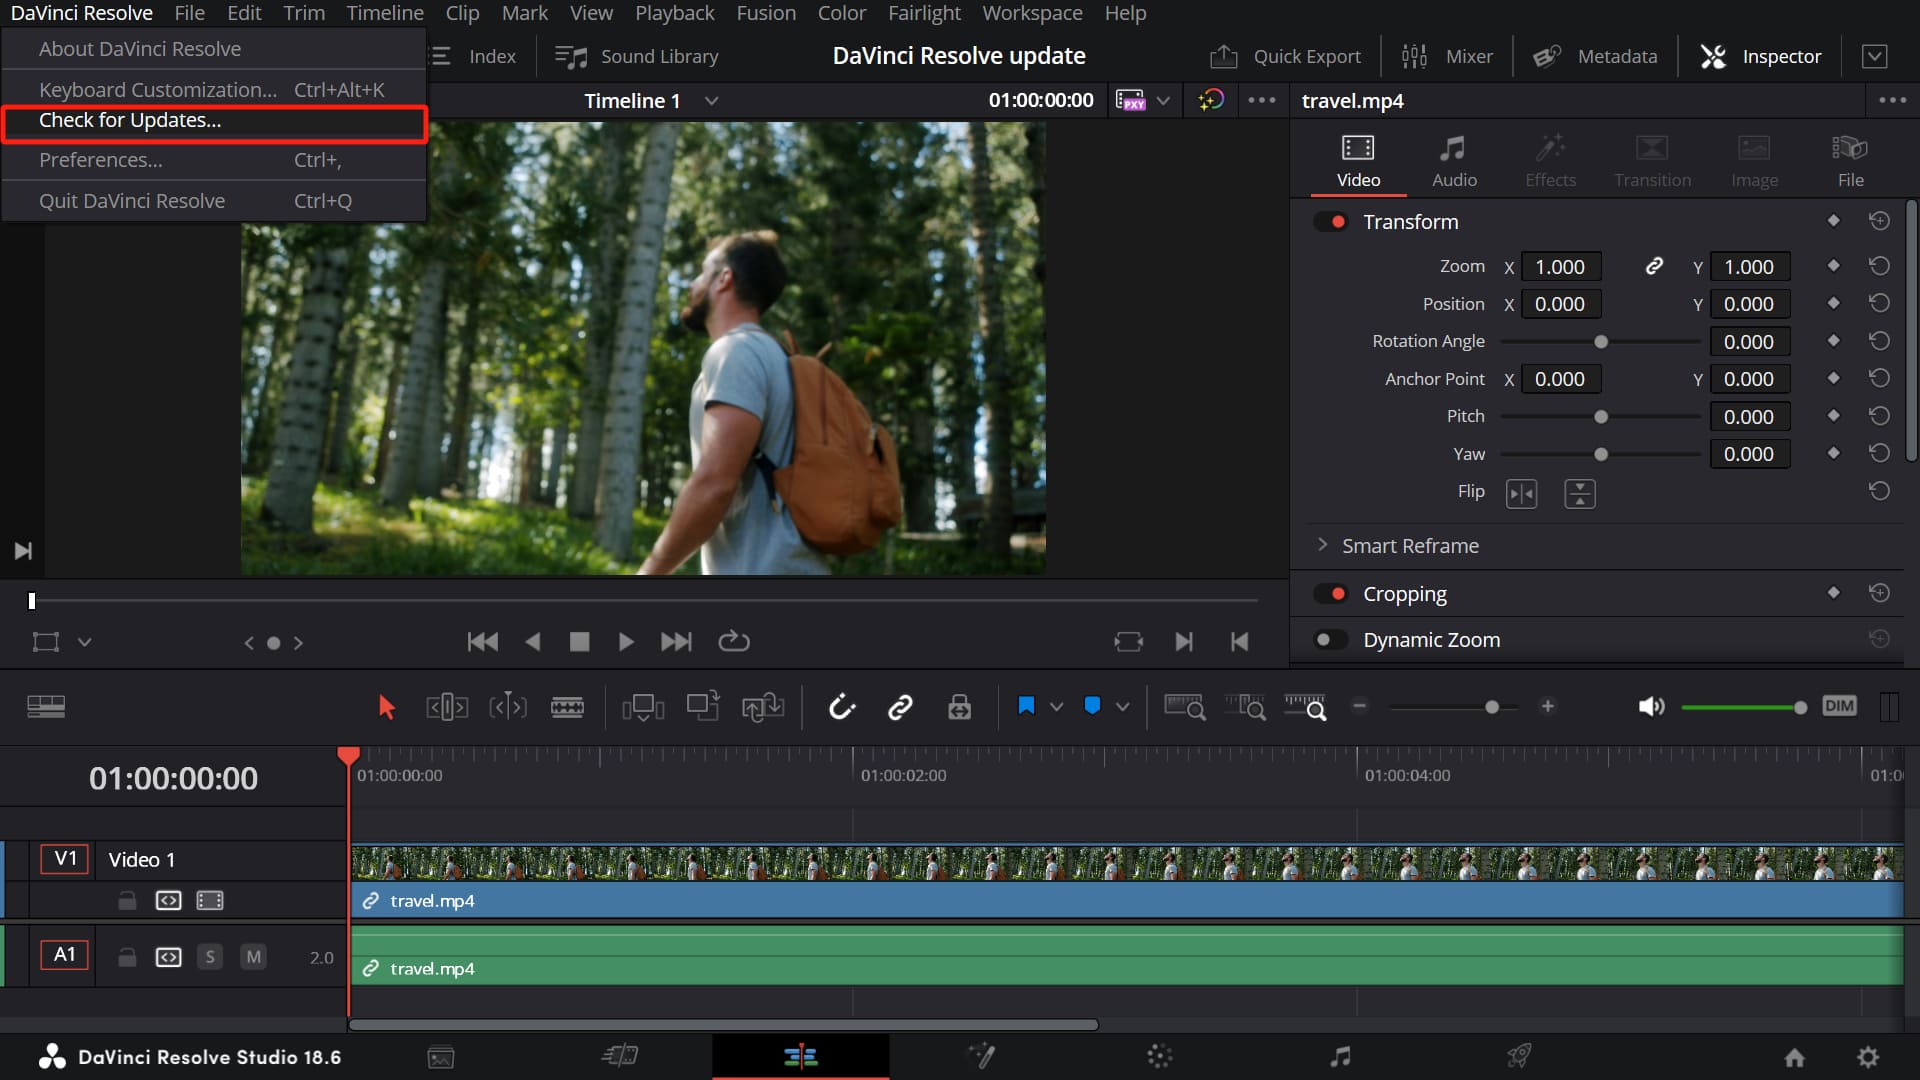Reset the Rotation Angle value
Image resolution: width=1920 pixels, height=1080 pixels.
1879,341
